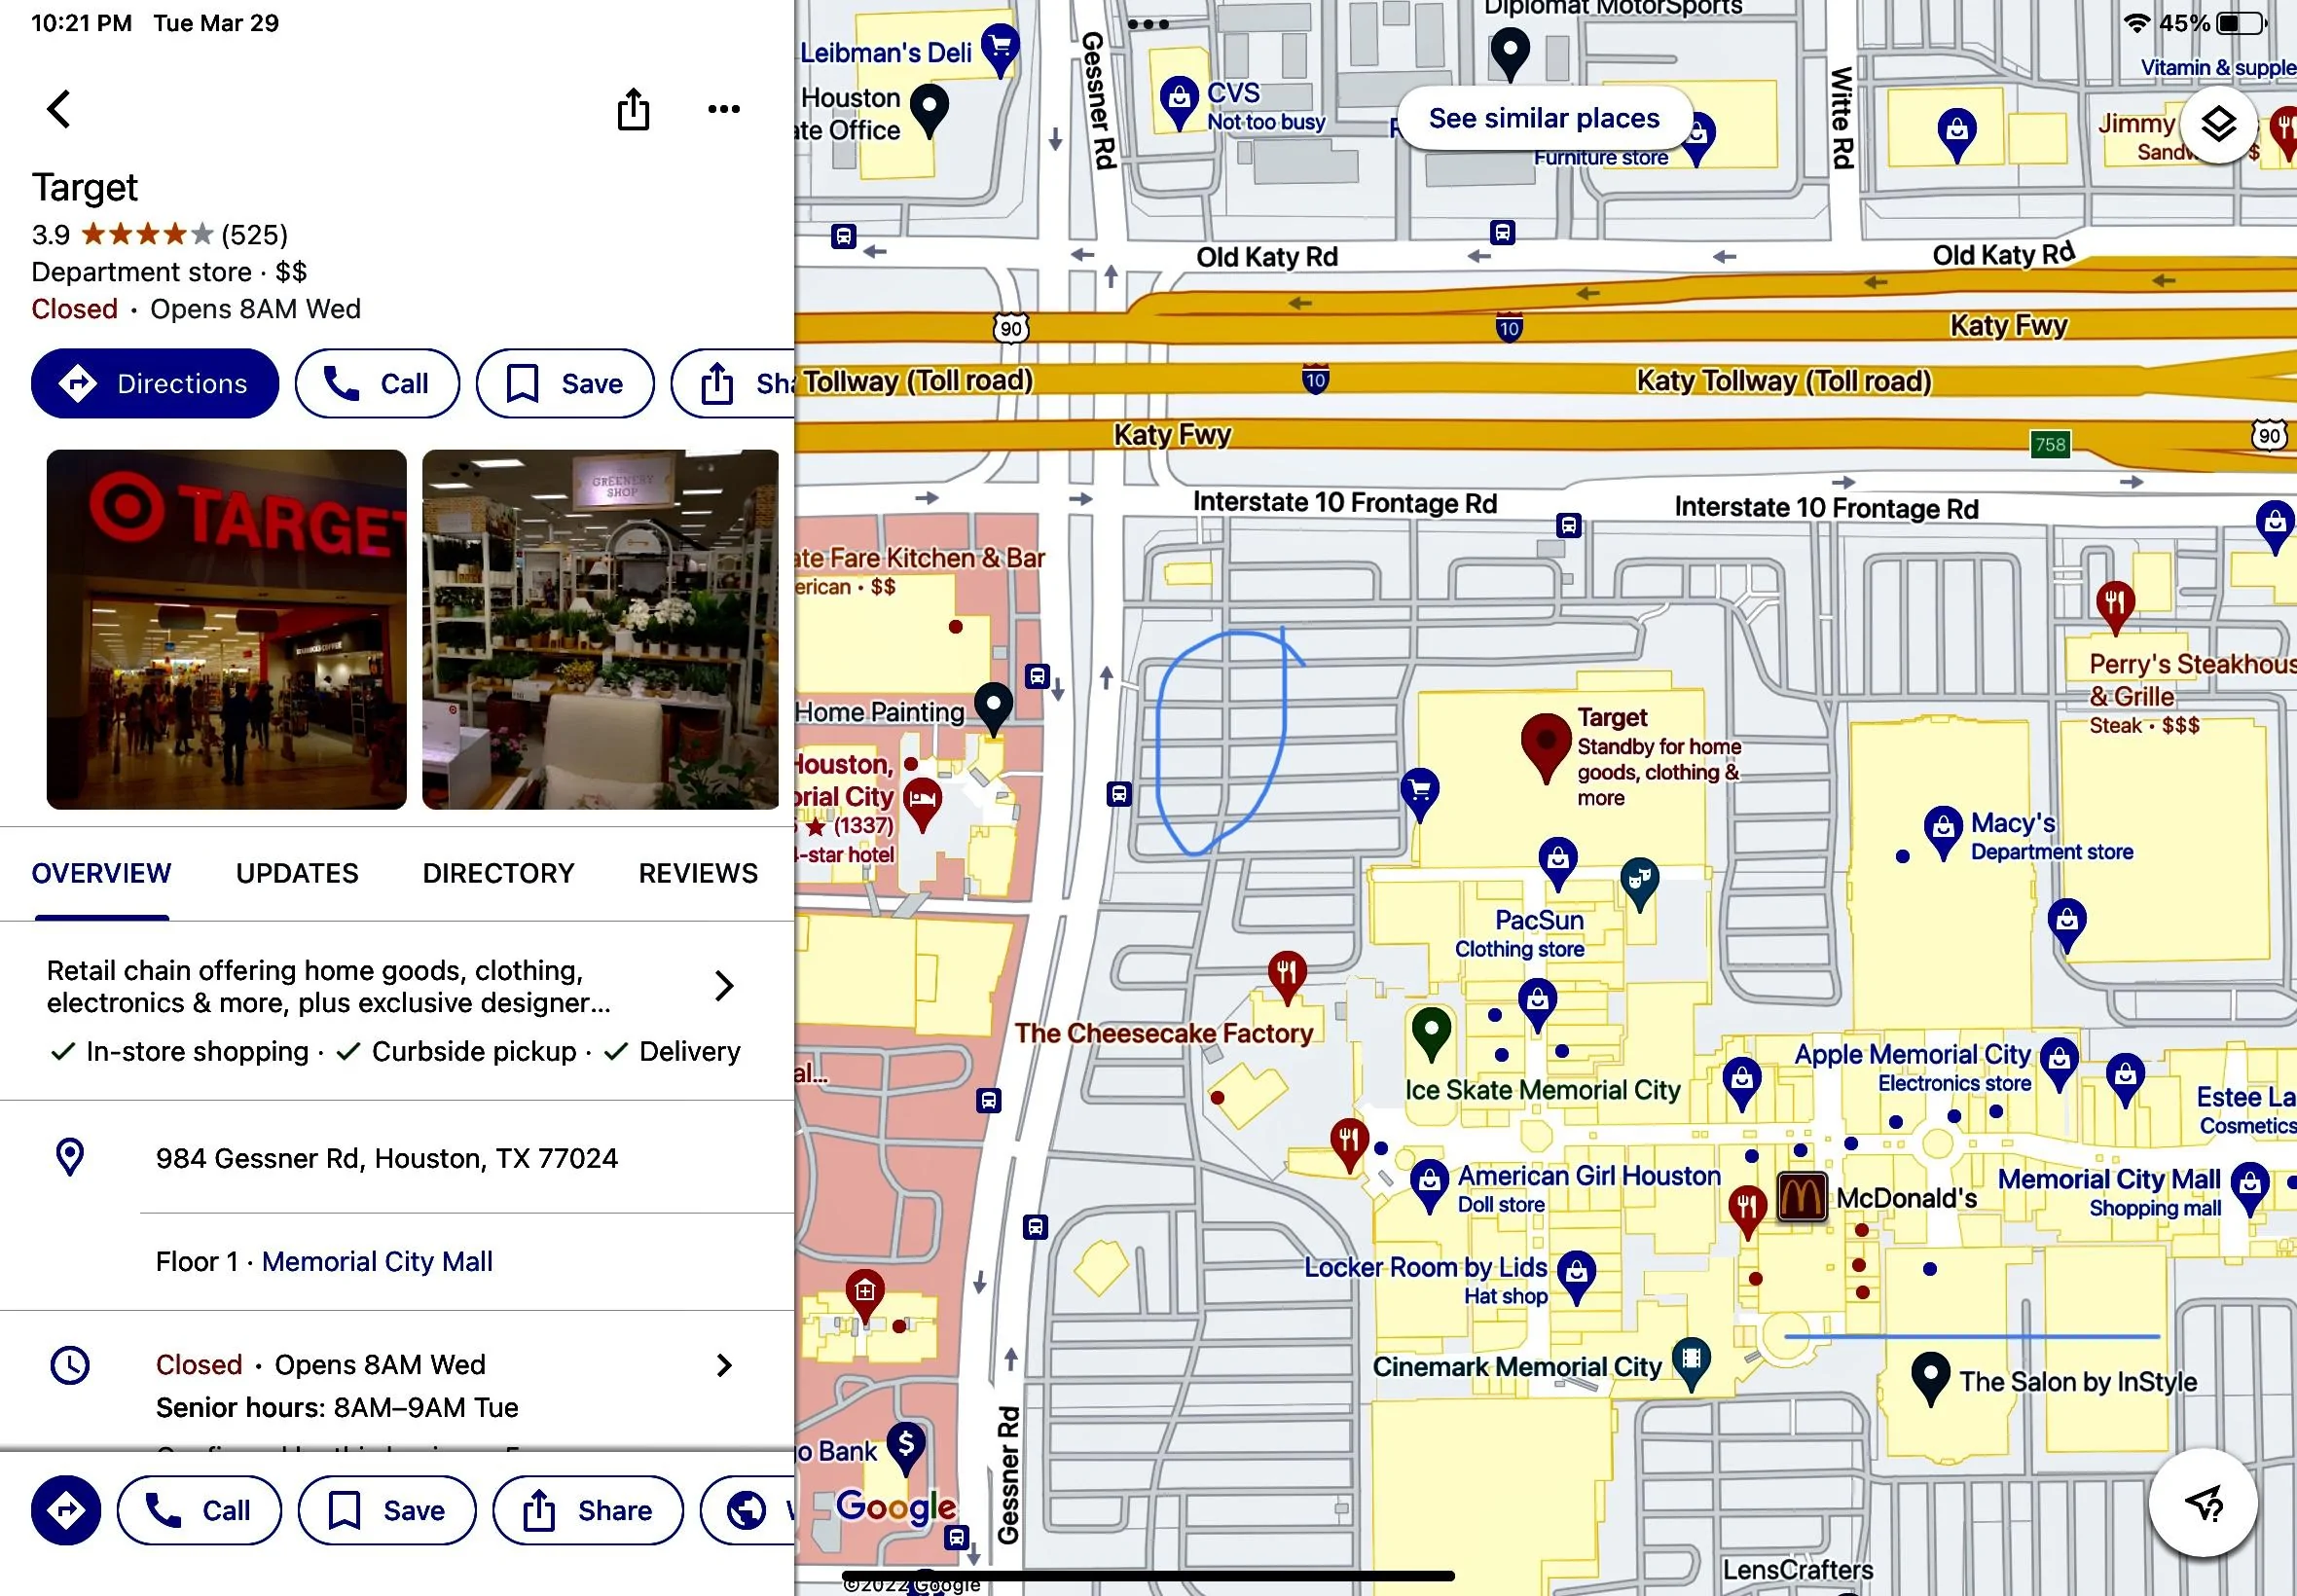The height and width of the screenshot is (1596, 2297).
Task: Open the Greenery Shop interior photo
Action: (600, 629)
